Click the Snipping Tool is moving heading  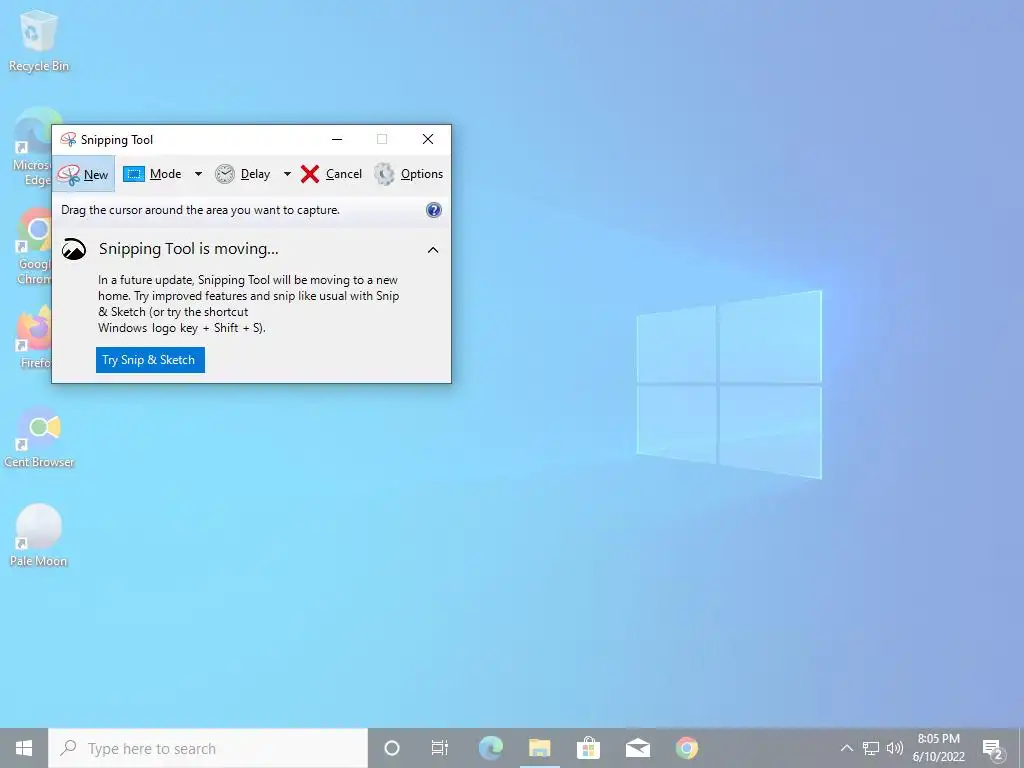point(189,249)
